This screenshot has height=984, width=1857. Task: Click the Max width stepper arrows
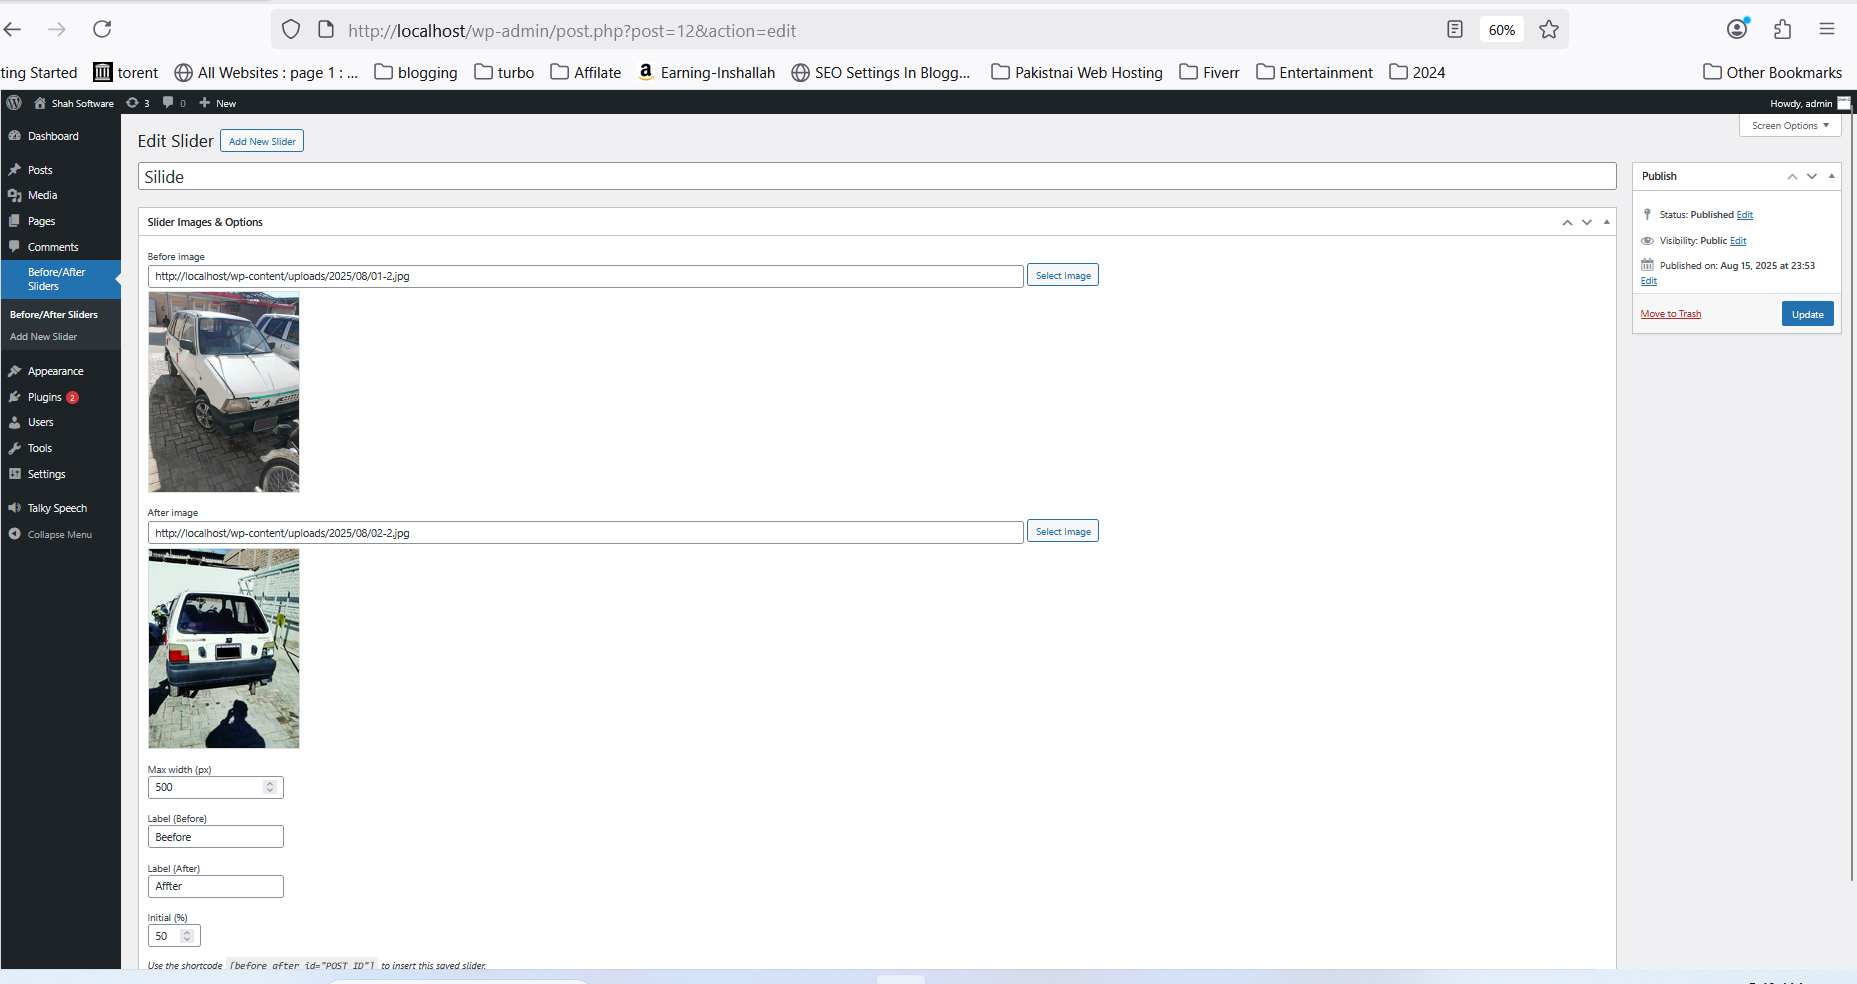[x=269, y=787]
